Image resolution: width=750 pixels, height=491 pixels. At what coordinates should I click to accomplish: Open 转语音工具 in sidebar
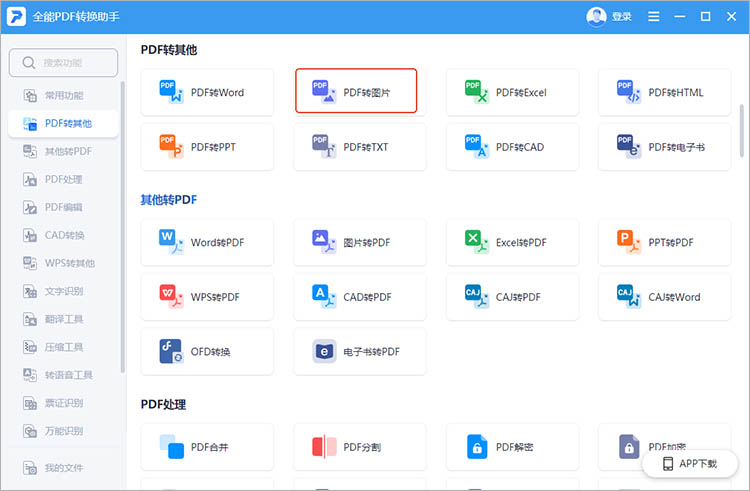[63, 375]
